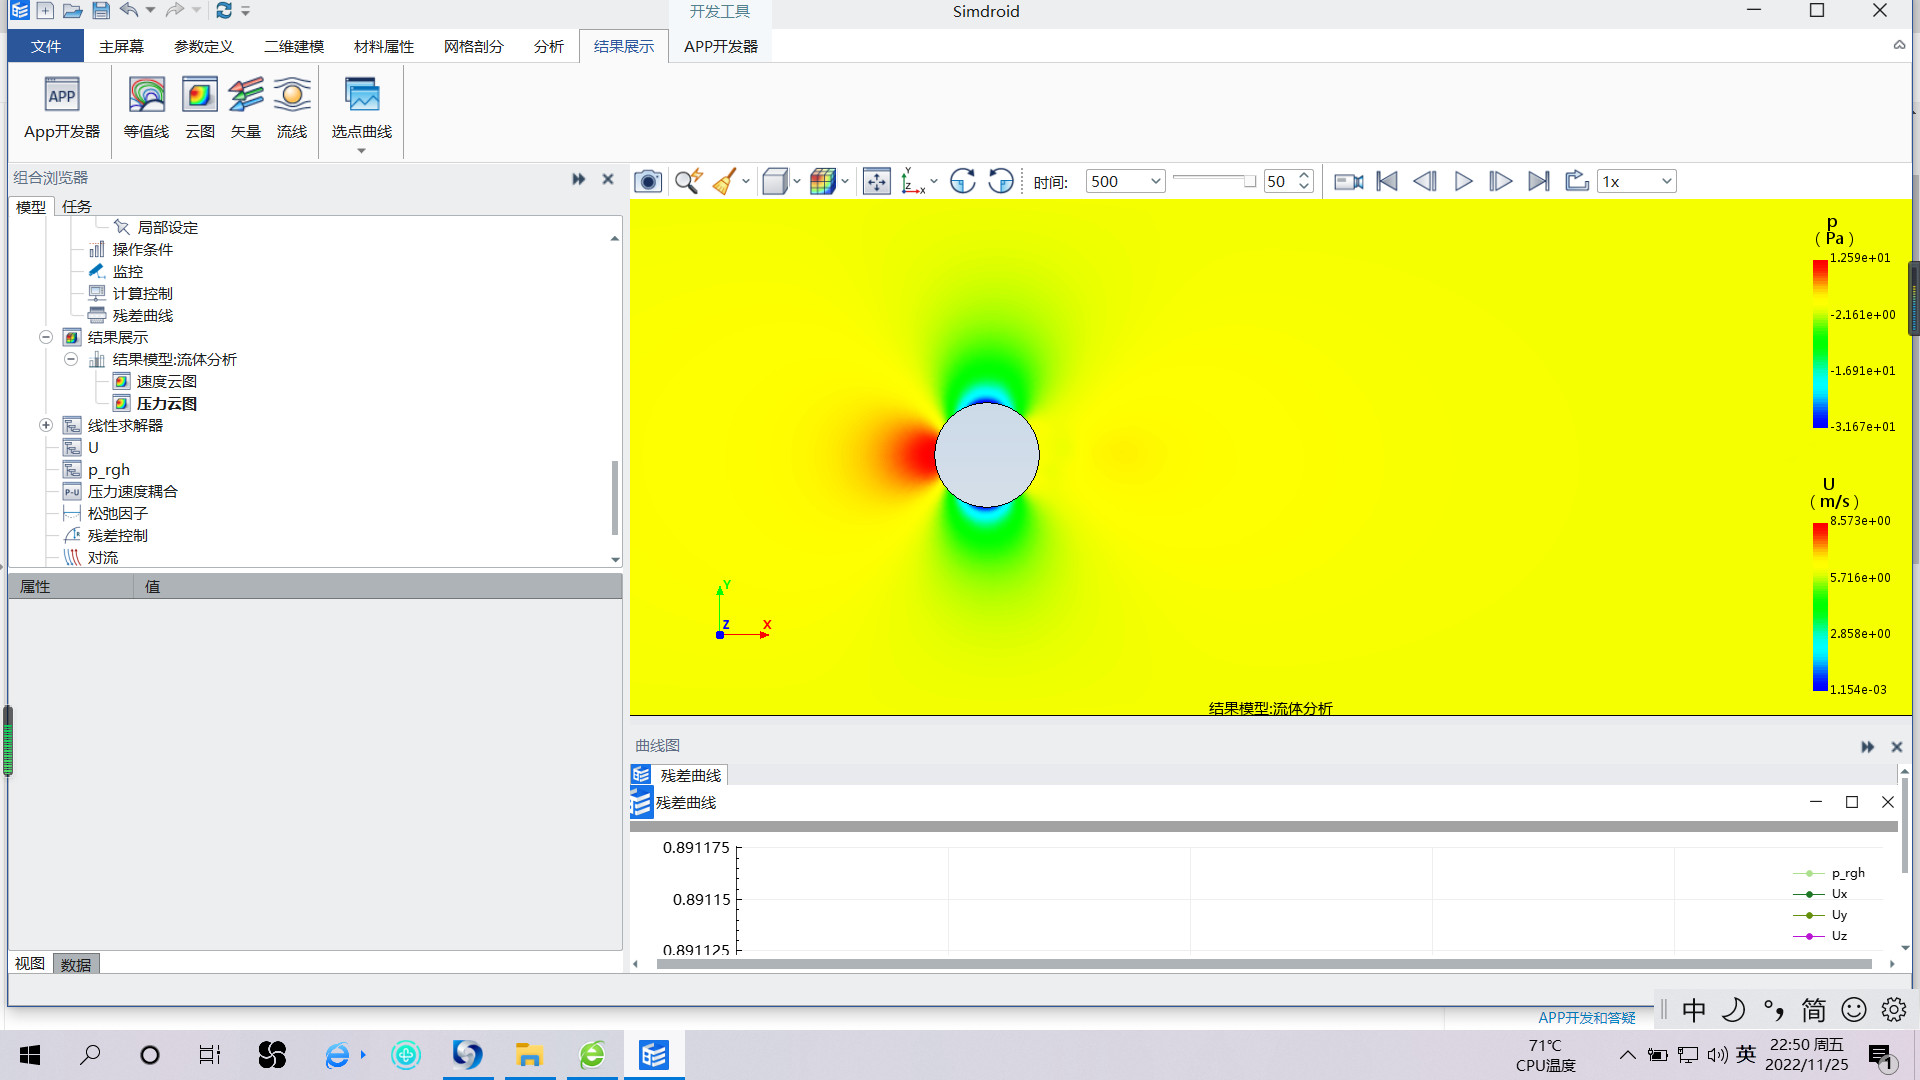Screen dimensions: 1920x1080
Task: Select the 流线 streamline tool
Action: coord(292,109)
